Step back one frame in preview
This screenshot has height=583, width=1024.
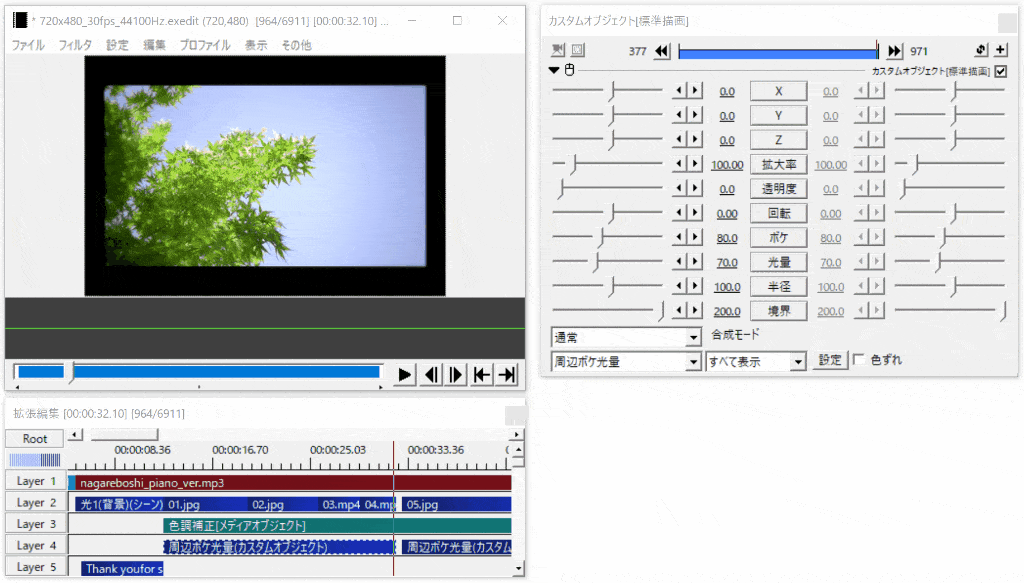[x=431, y=375]
